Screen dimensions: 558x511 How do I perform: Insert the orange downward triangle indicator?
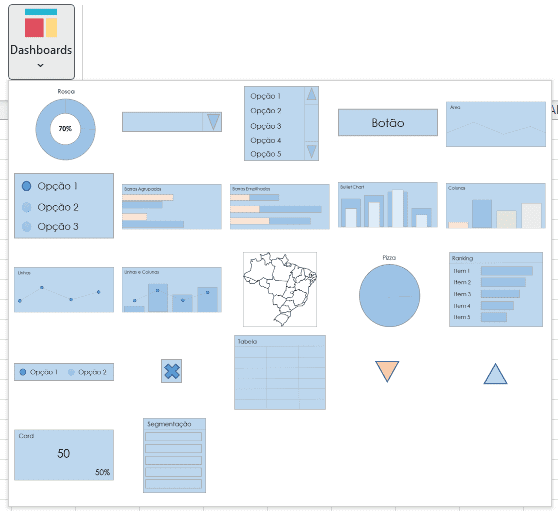pyautogui.click(x=387, y=371)
